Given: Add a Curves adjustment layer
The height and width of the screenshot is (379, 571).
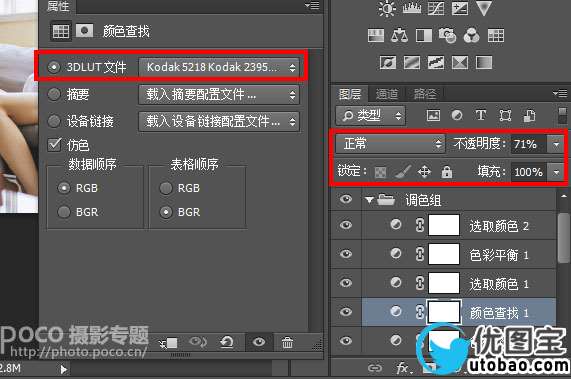Looking at the screenshot, I should coord(436,8).
